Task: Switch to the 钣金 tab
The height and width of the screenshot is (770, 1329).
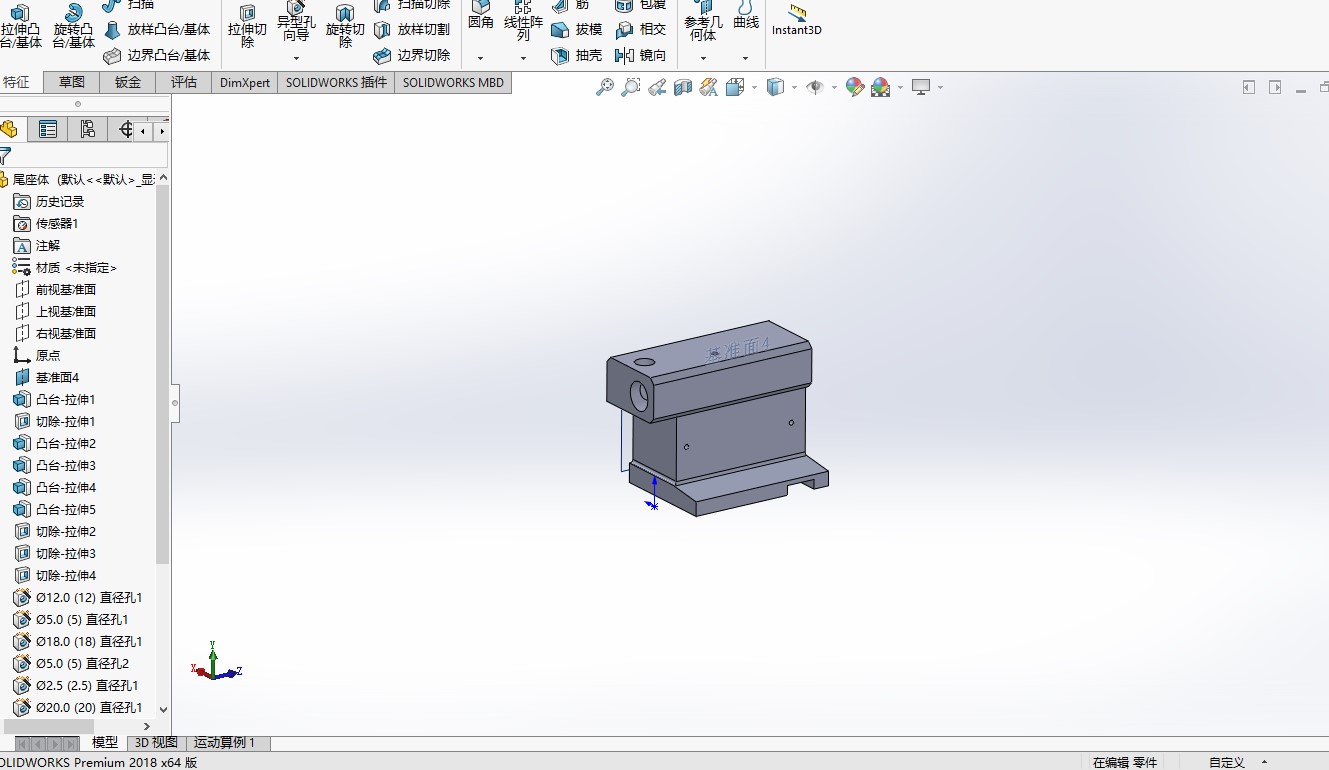Action: pos(128,83)
